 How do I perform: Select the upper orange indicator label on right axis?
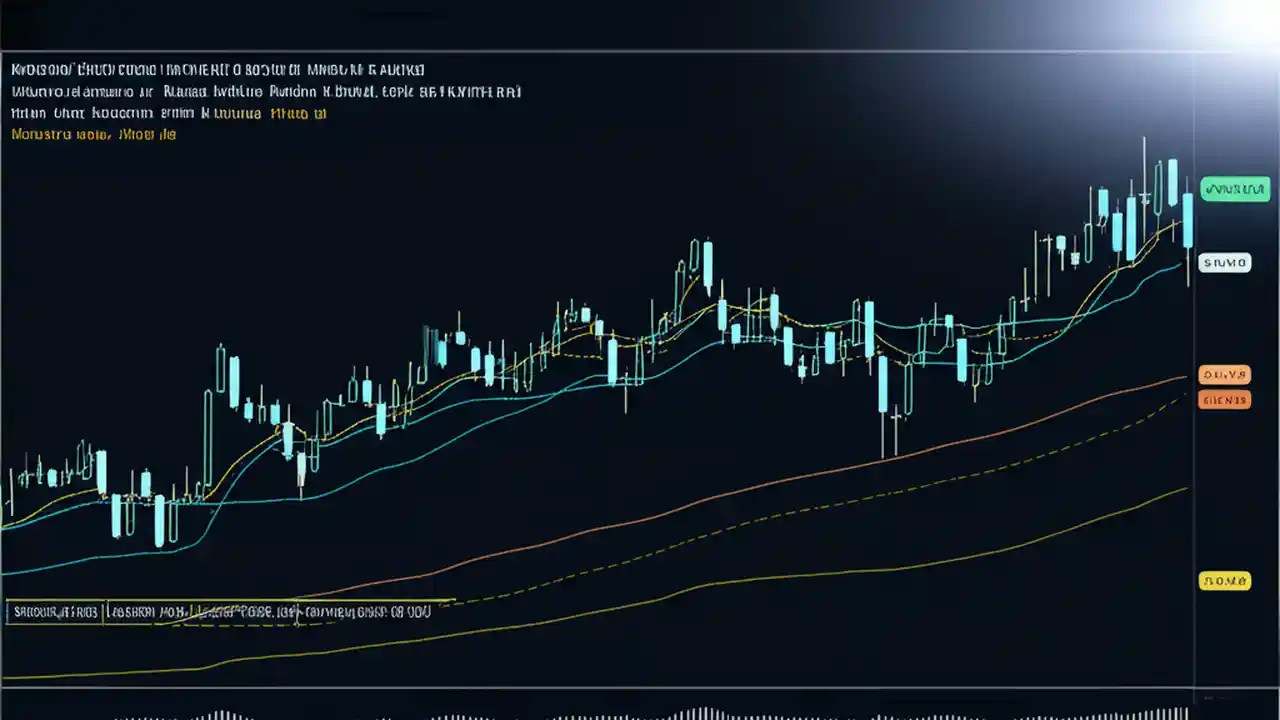(x=1224, y=373)
